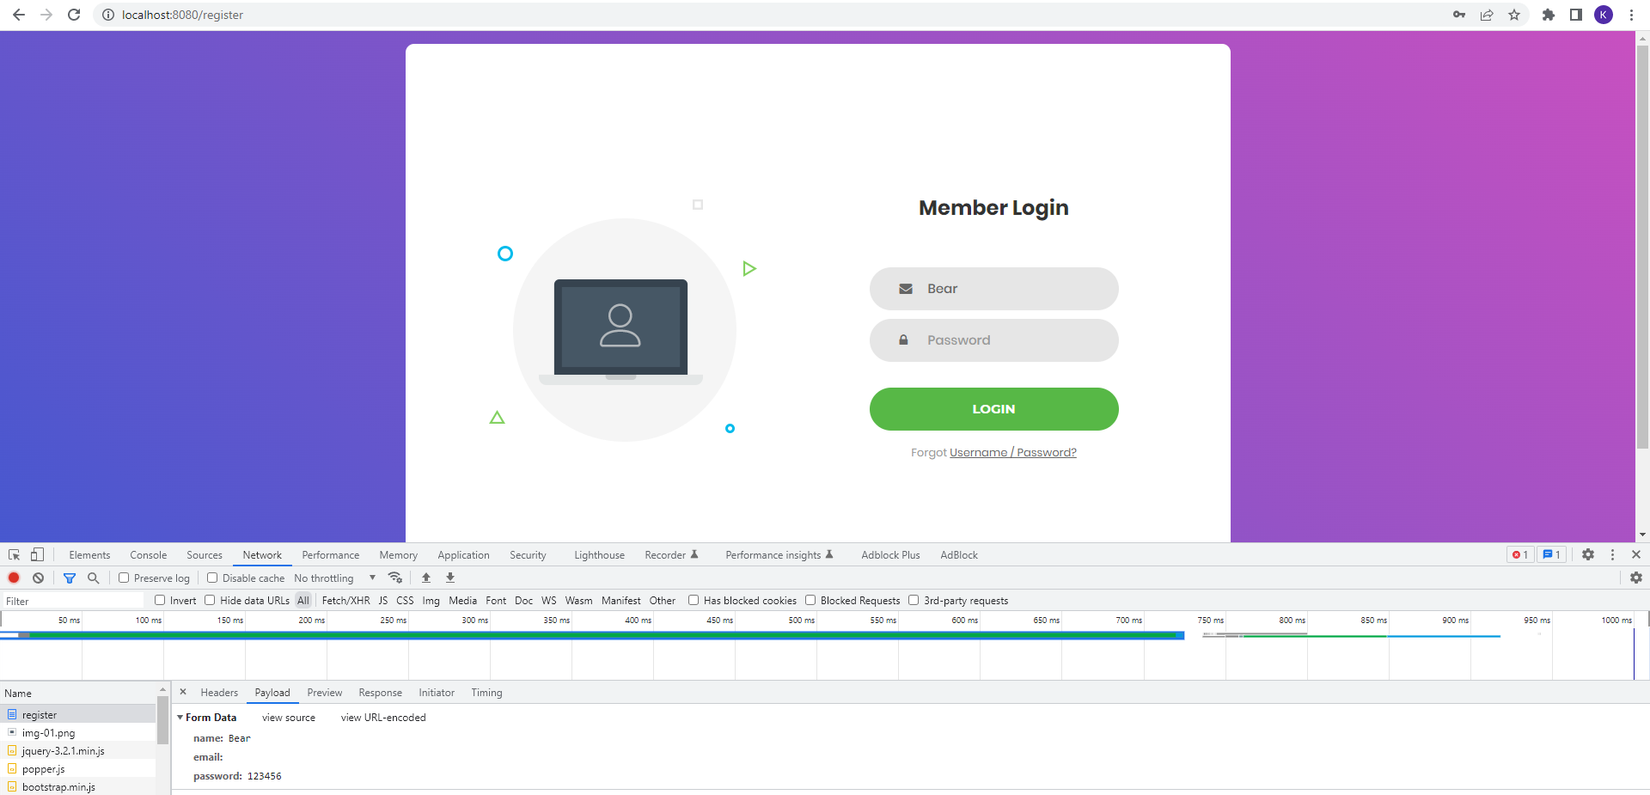Toggle the browser side panel
This screenshot has width=1650, height=795.
pyautogui.click(x=1575, y=15)
